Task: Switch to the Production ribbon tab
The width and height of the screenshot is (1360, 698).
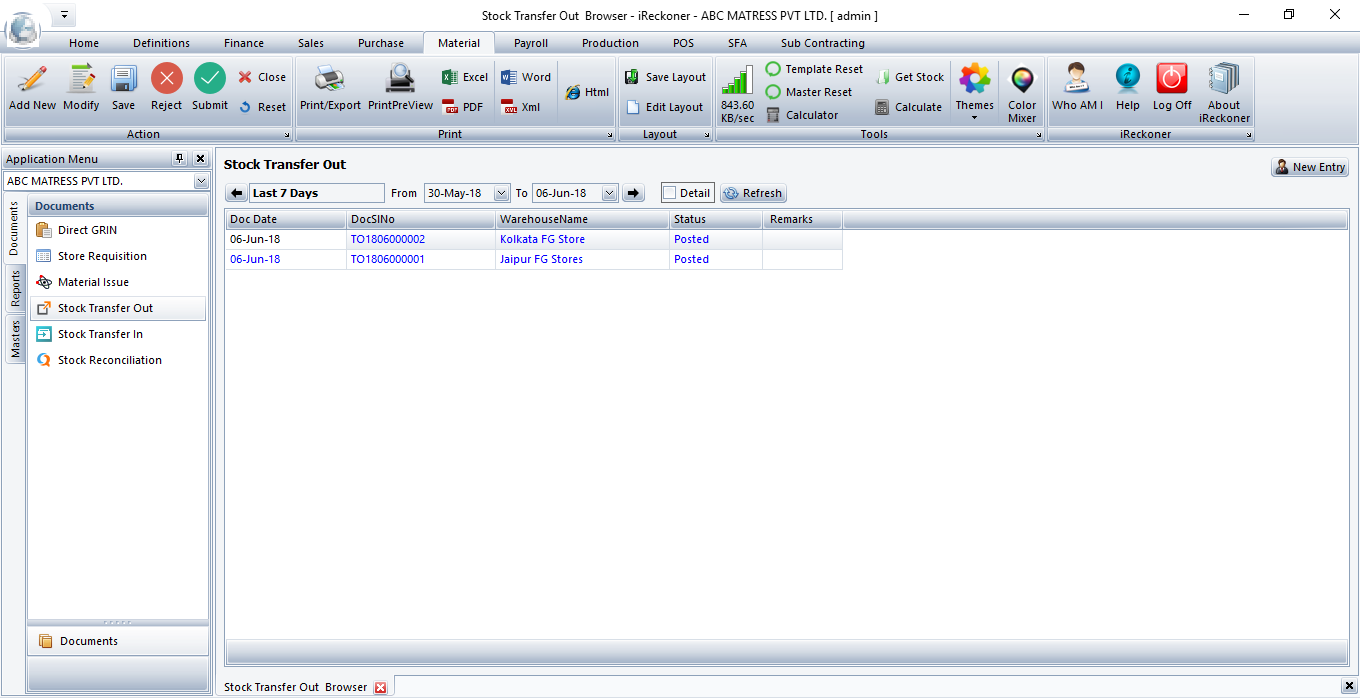Action: (x=610, y=43)
